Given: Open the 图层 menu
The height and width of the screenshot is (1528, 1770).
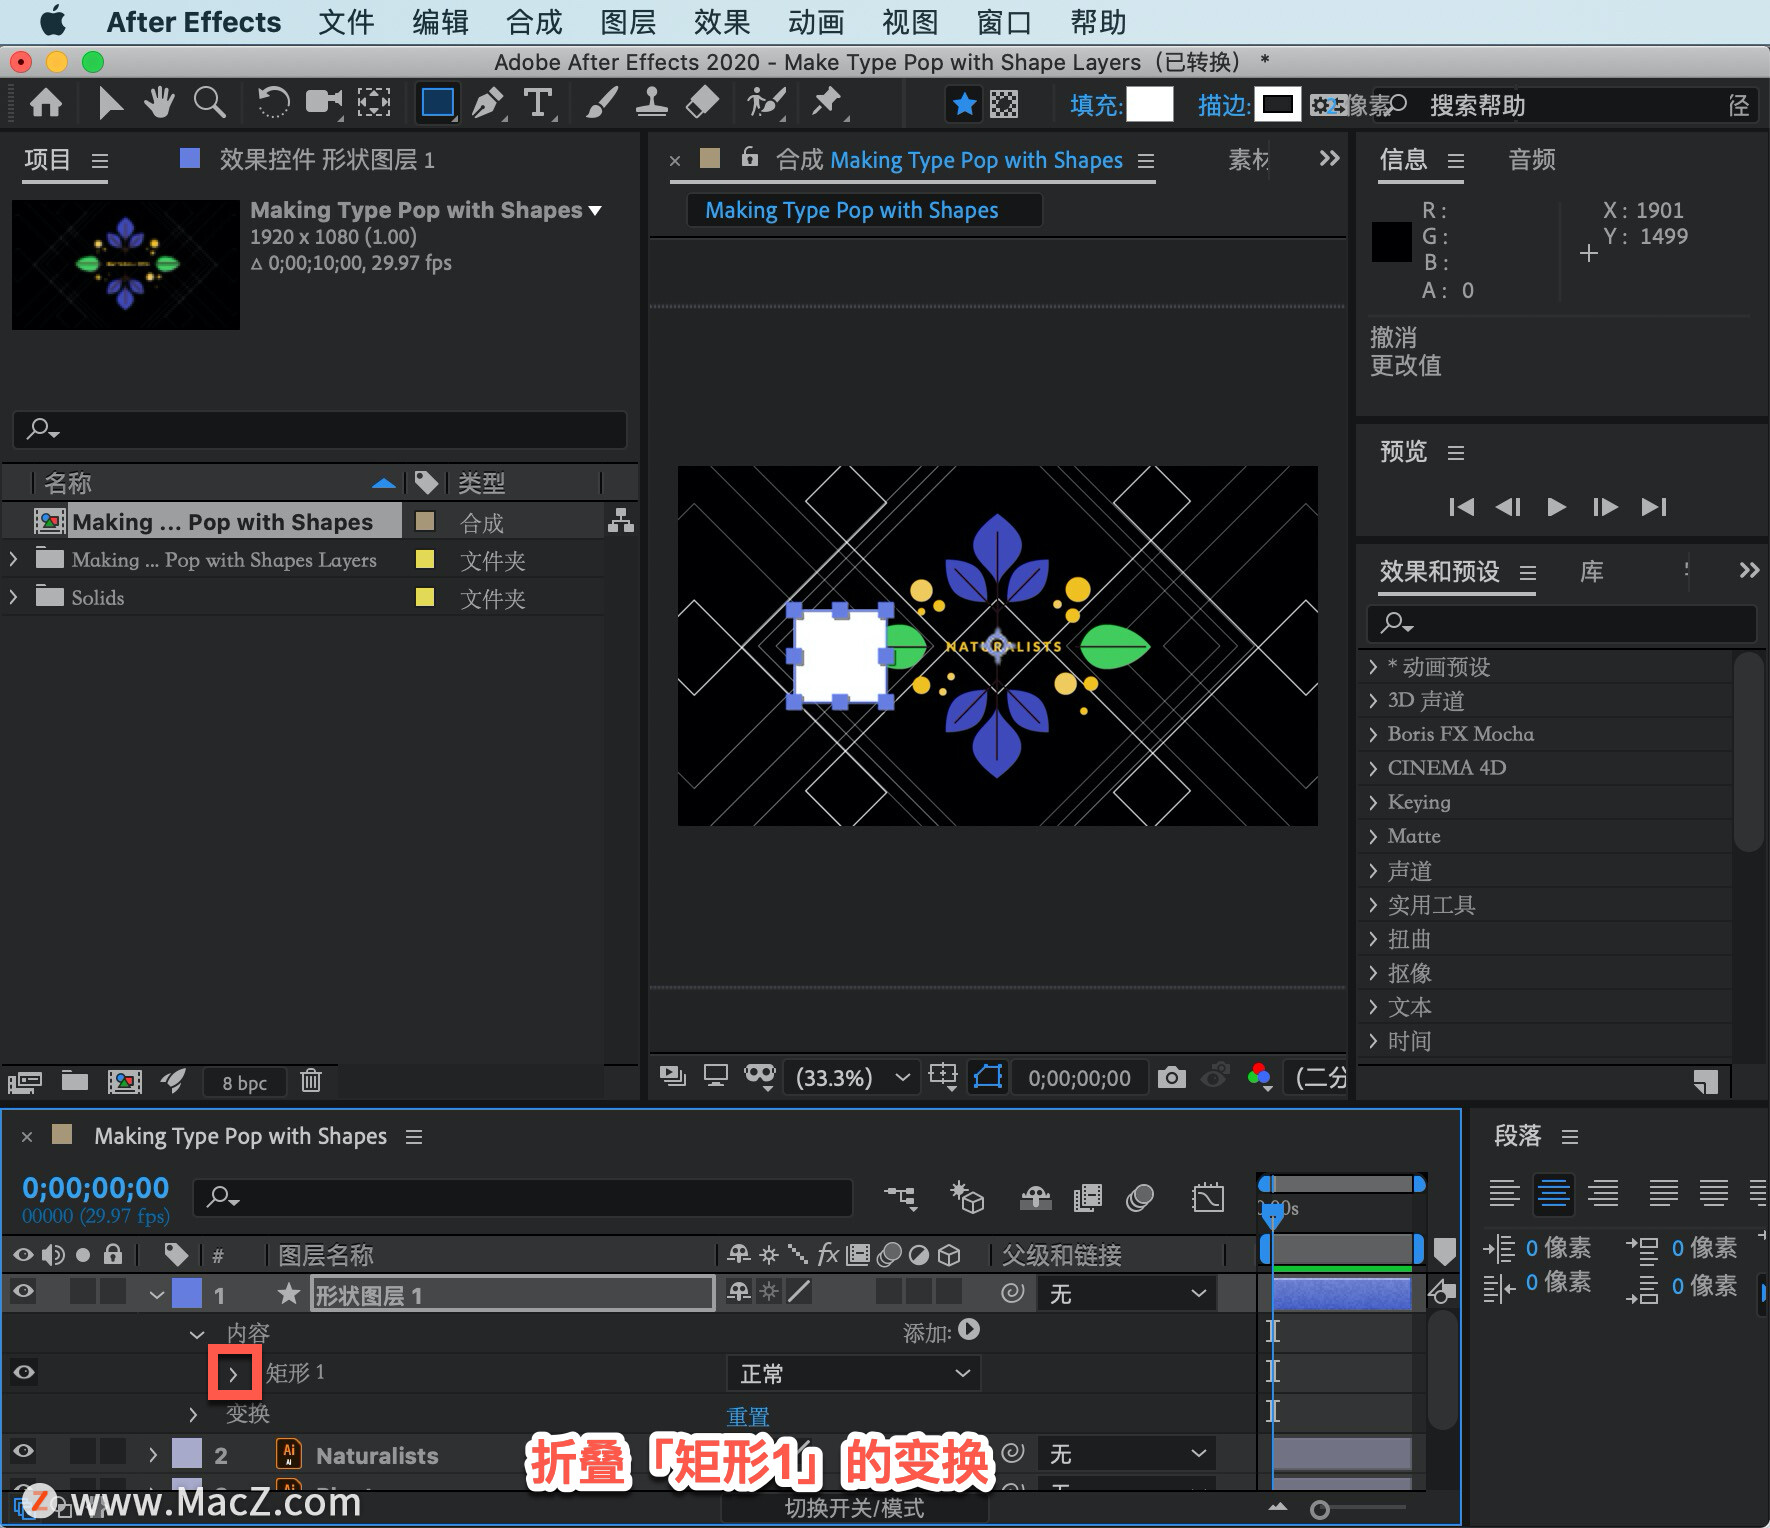Looking at the screenshot, I should [627, 22].
